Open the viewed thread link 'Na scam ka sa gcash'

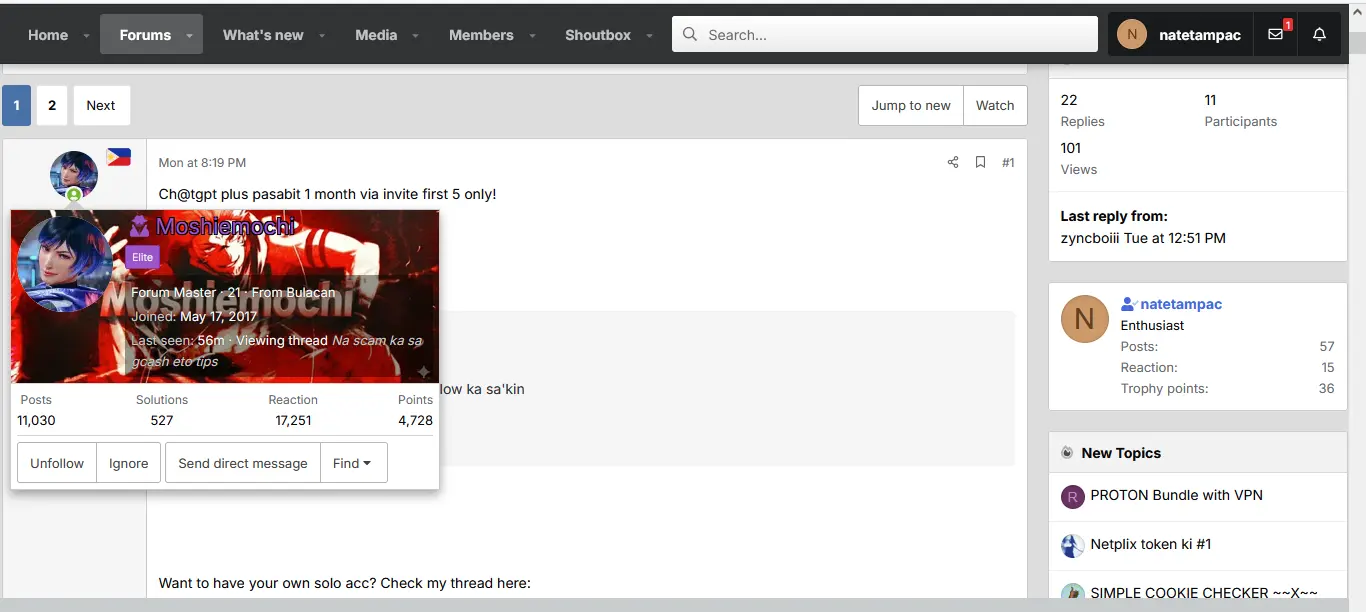(277, 351)
